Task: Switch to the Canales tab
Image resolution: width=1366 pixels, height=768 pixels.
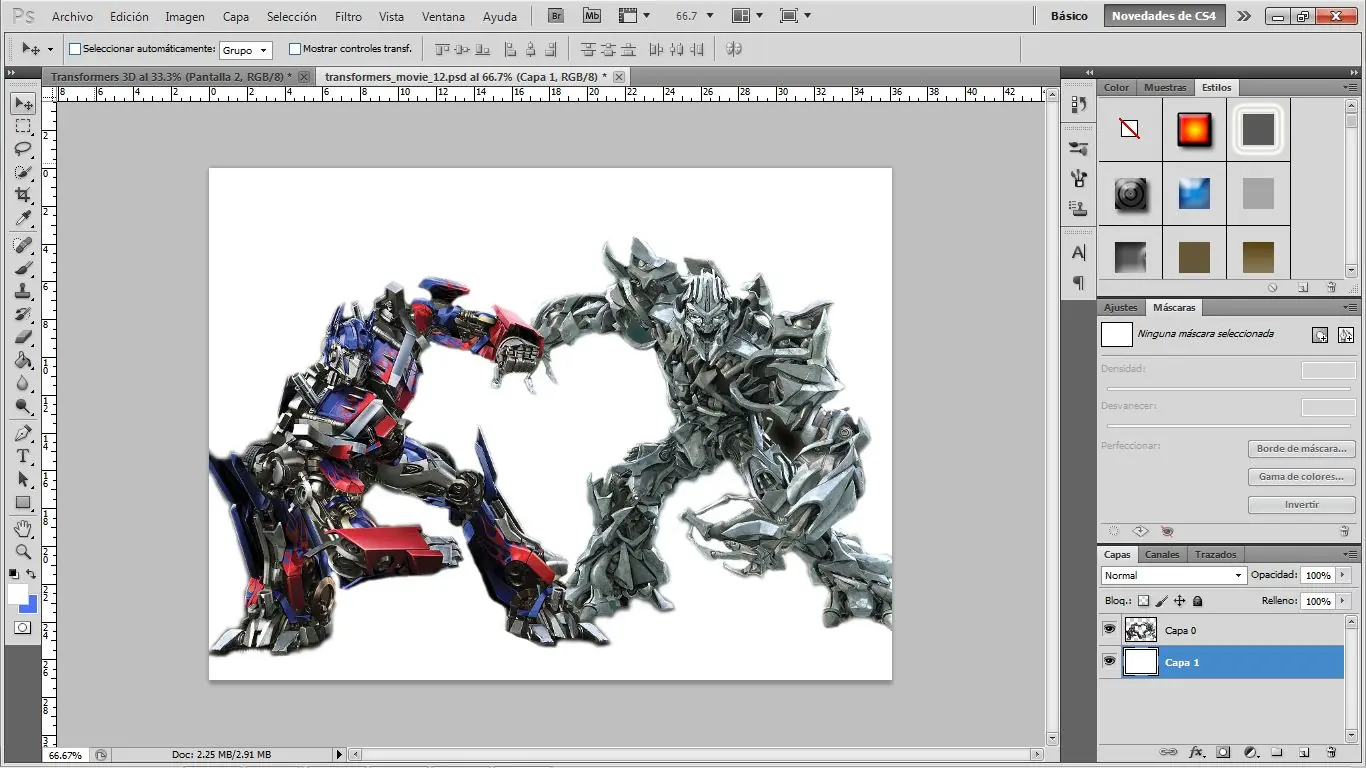Action: pyautogui.click(x=1161, y=554)
